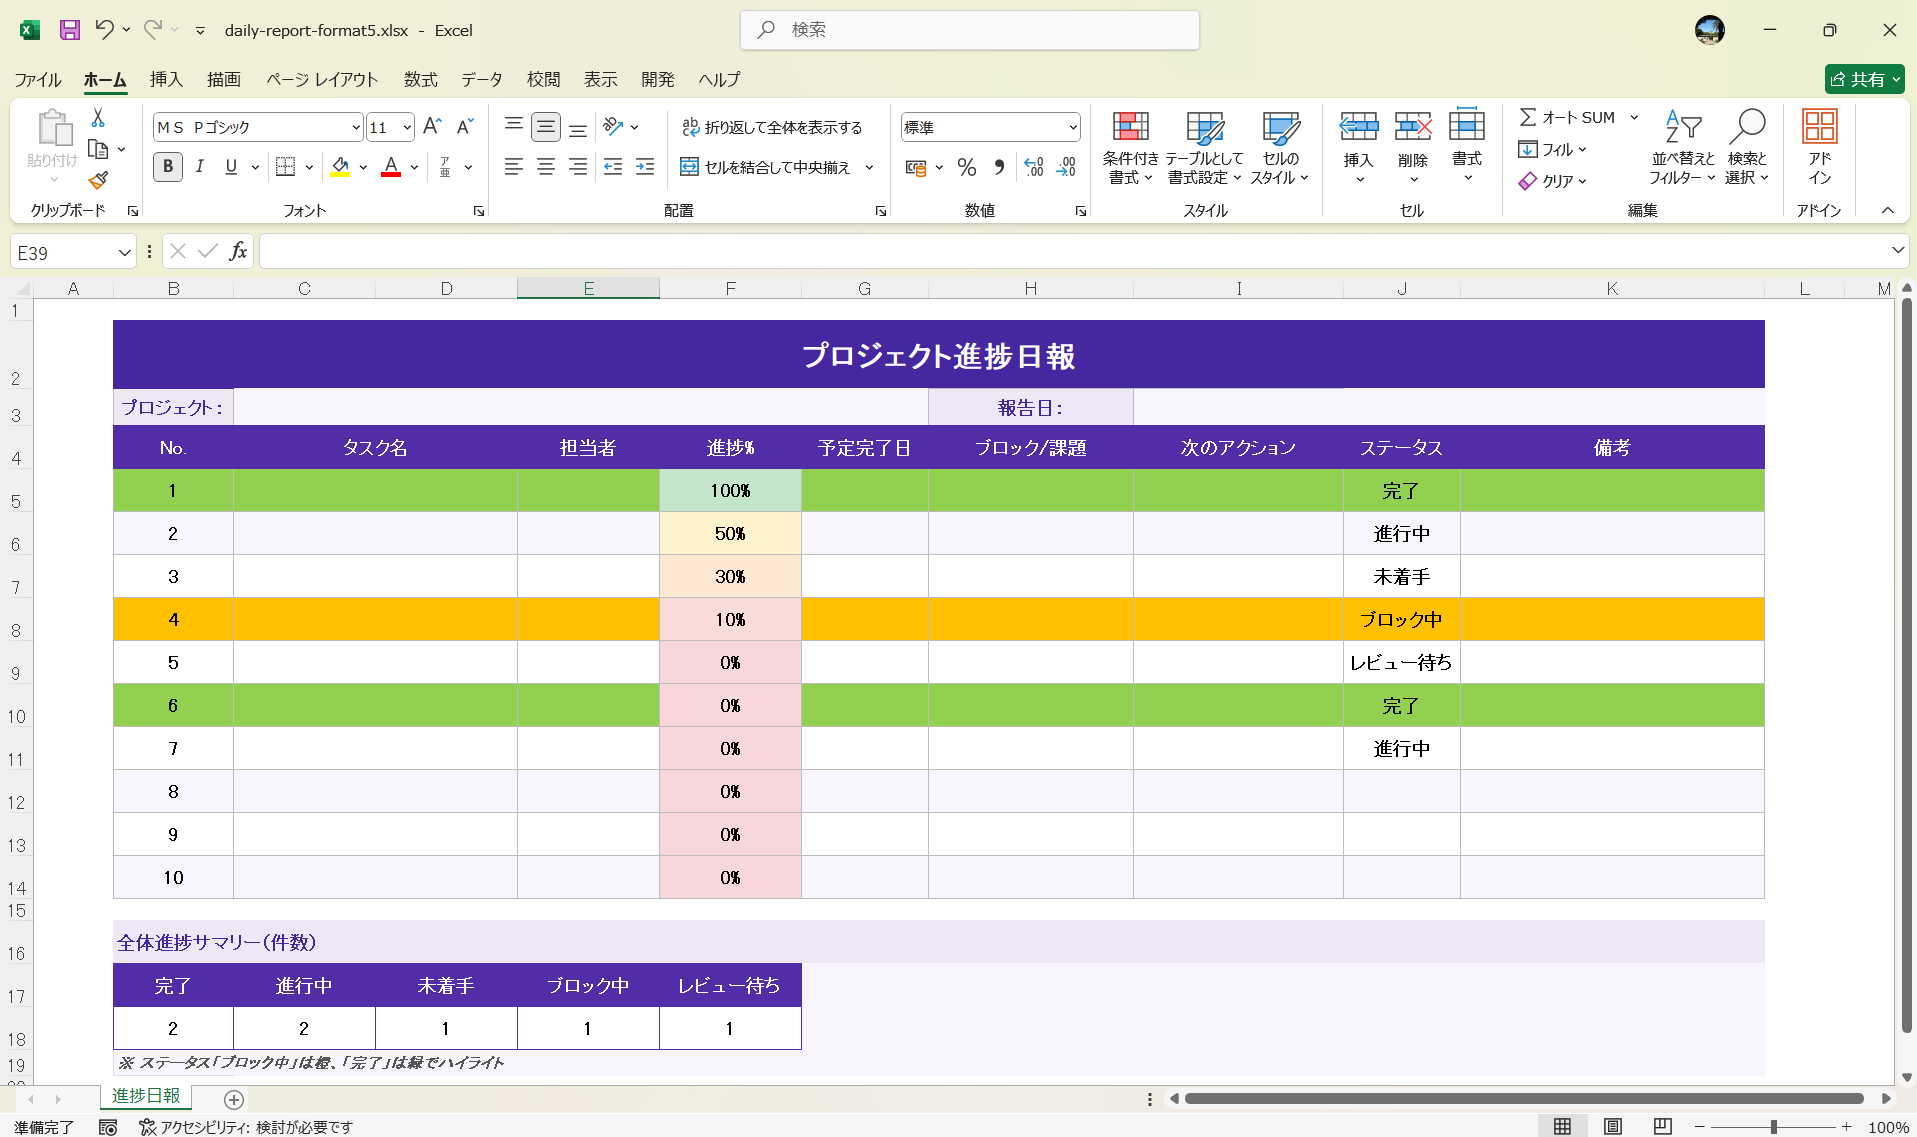Expand the merge and center dropdown arrow
Image resolution: width=1917 pixels, height=1137 pixels.
[x=869, y=167]
